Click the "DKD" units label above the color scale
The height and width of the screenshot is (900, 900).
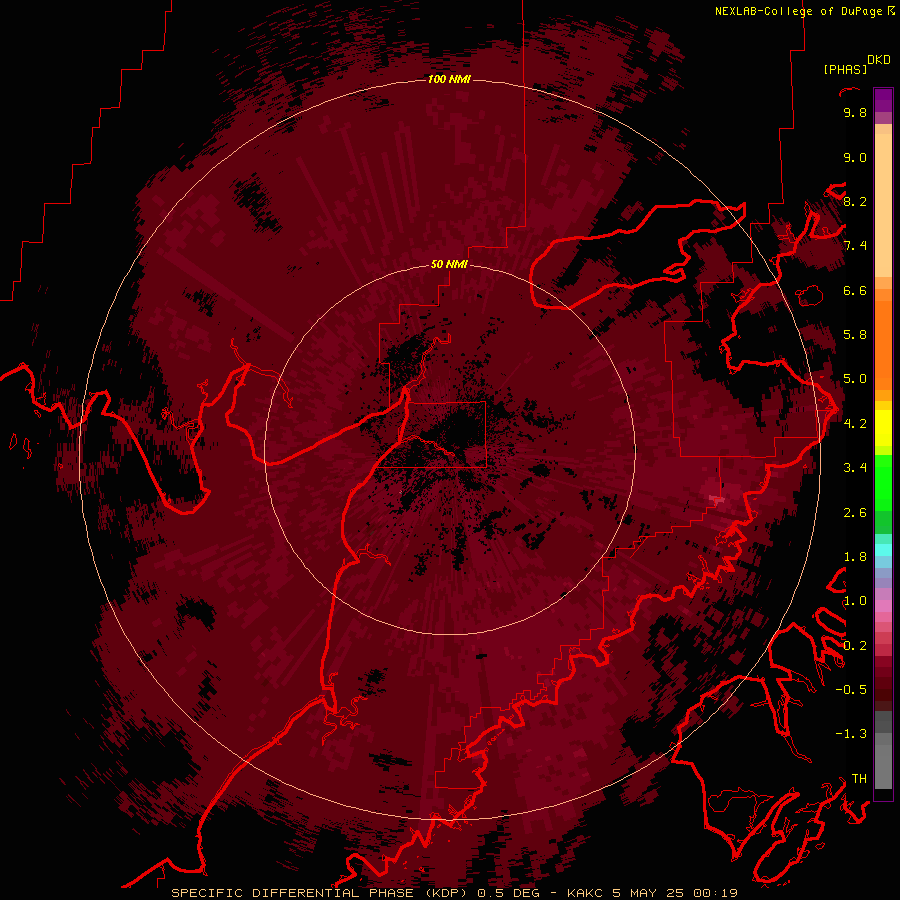878,60
